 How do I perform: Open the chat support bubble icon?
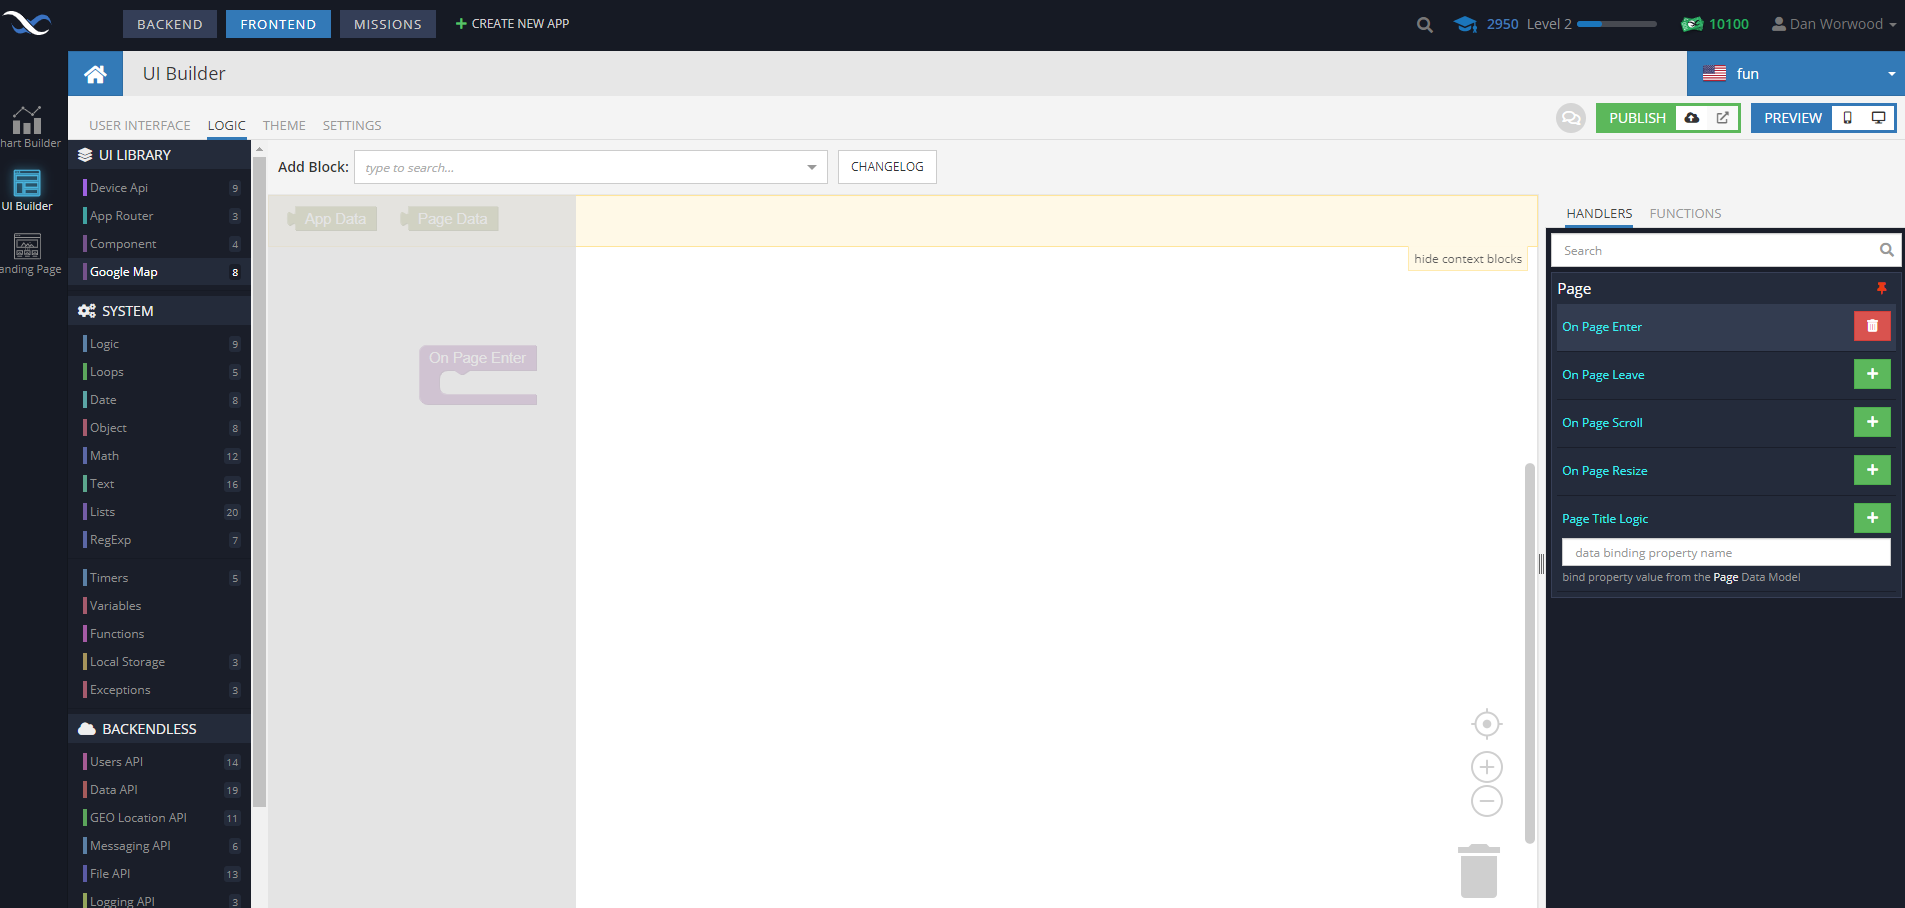[x=1571, y=118]
